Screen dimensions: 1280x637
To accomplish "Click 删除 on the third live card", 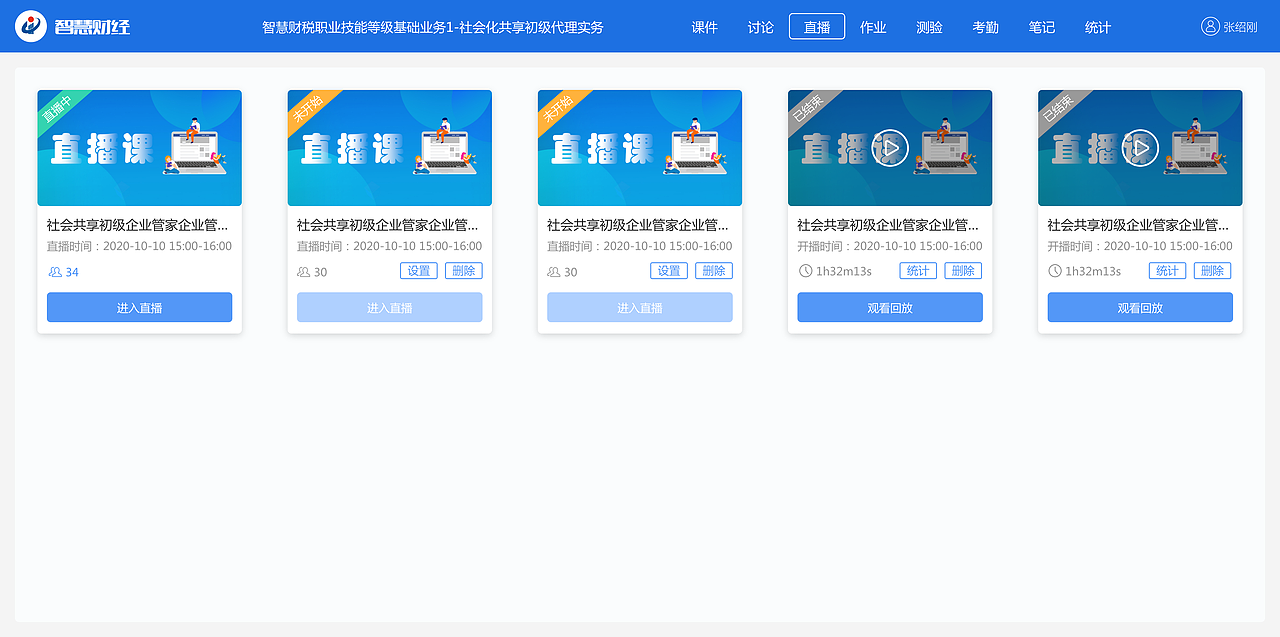I will pos(713,270).
